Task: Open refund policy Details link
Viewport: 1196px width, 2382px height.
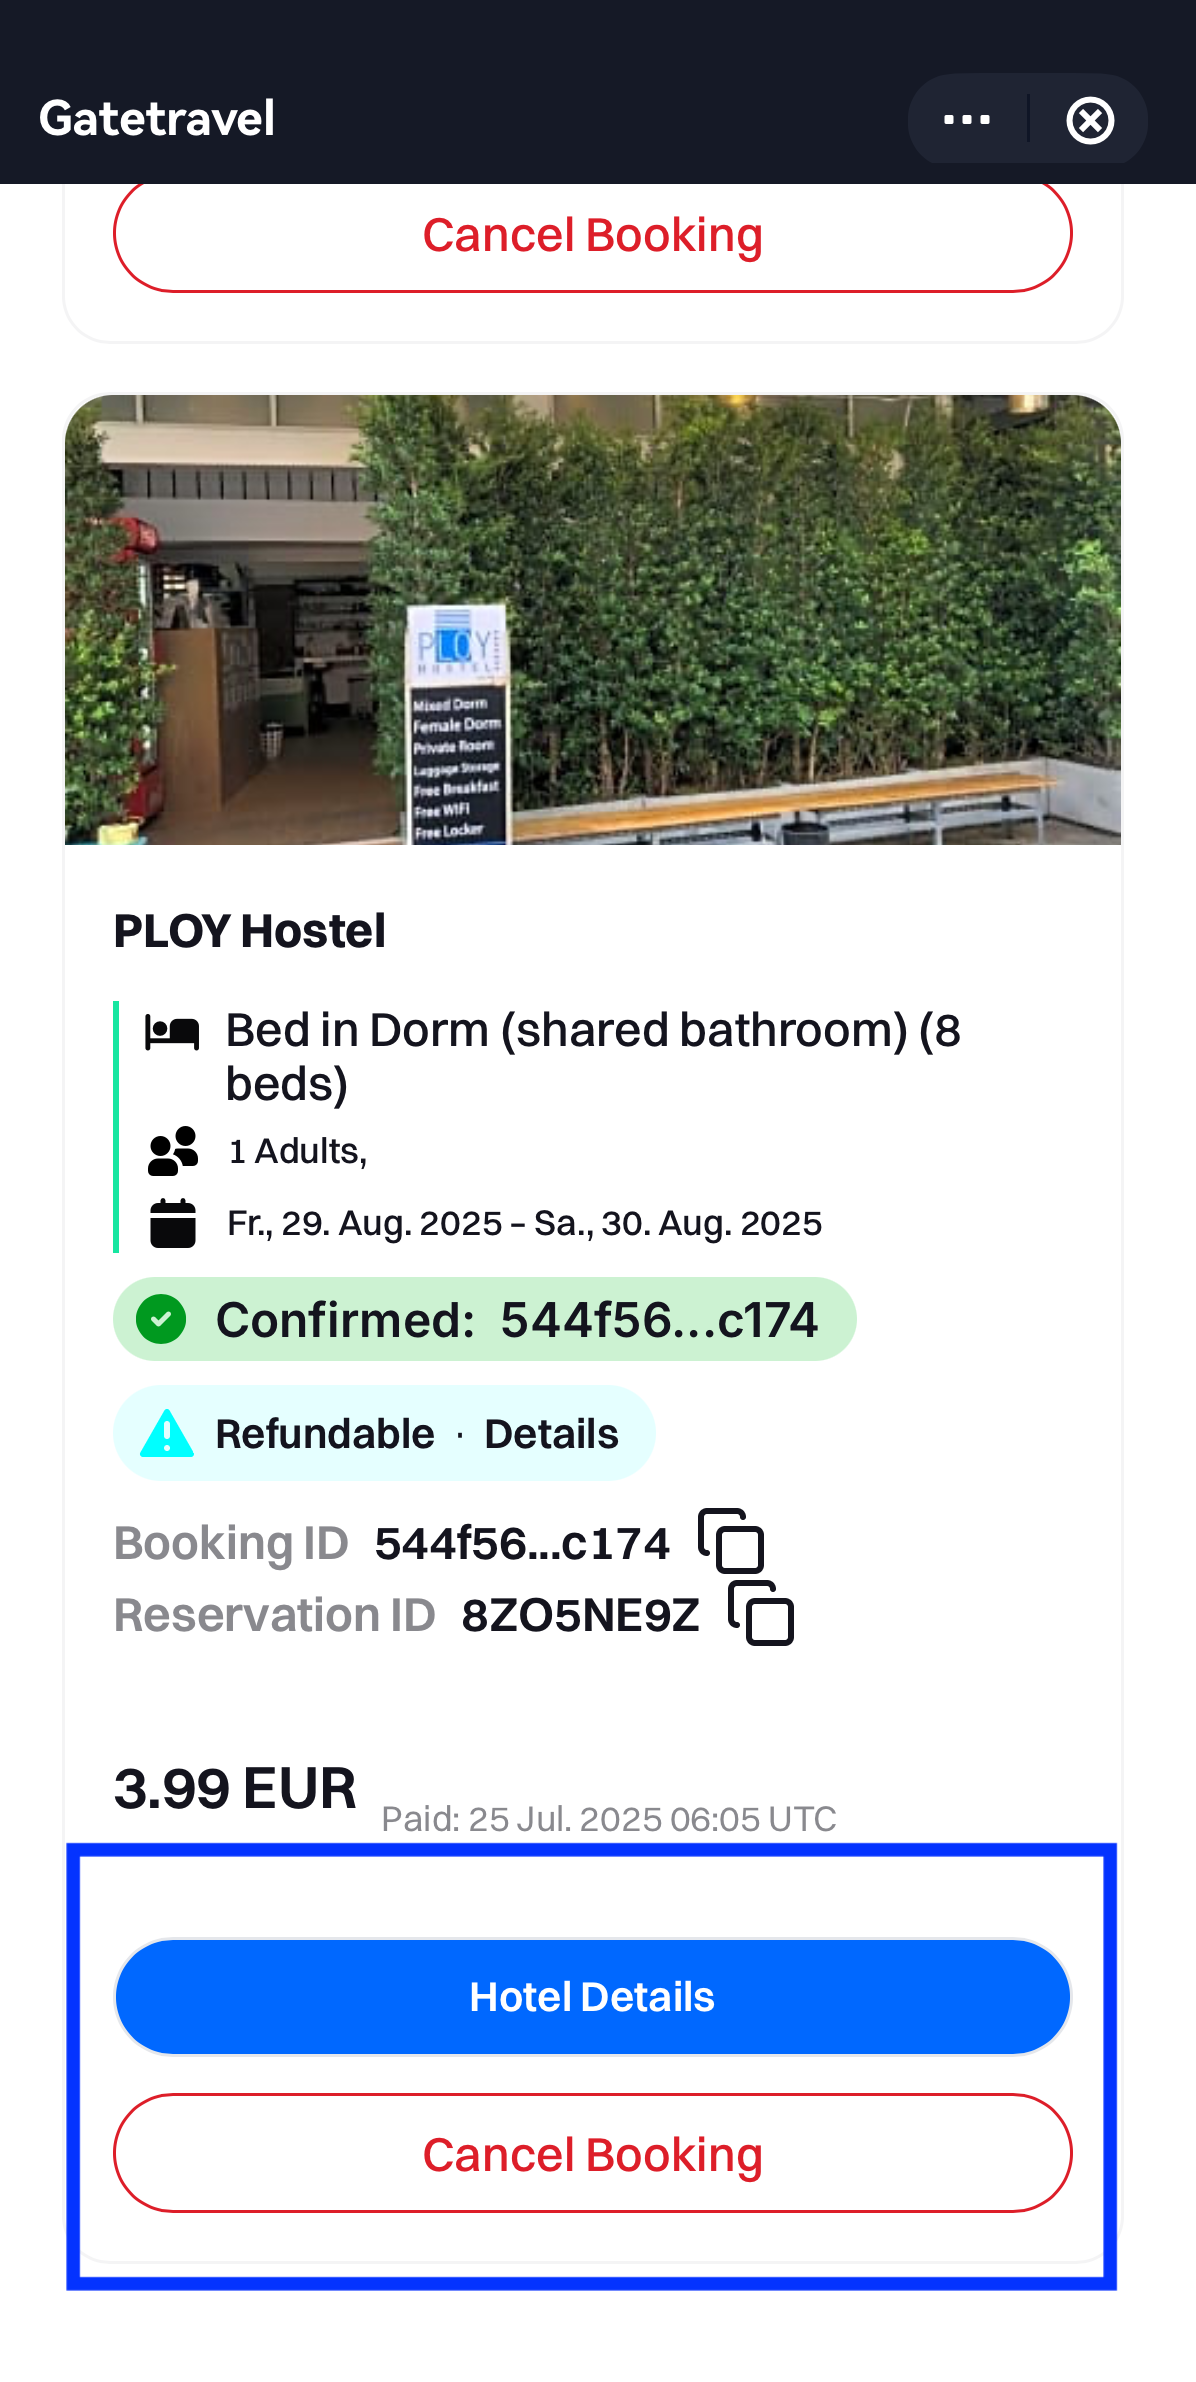Action: [551, 1434]
